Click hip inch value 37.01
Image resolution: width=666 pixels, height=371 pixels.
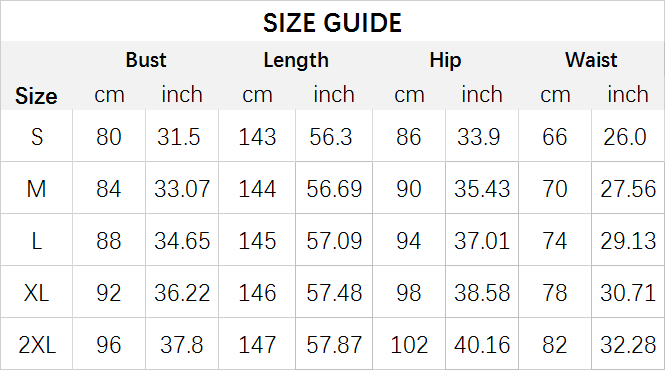[x=482, y=241]
